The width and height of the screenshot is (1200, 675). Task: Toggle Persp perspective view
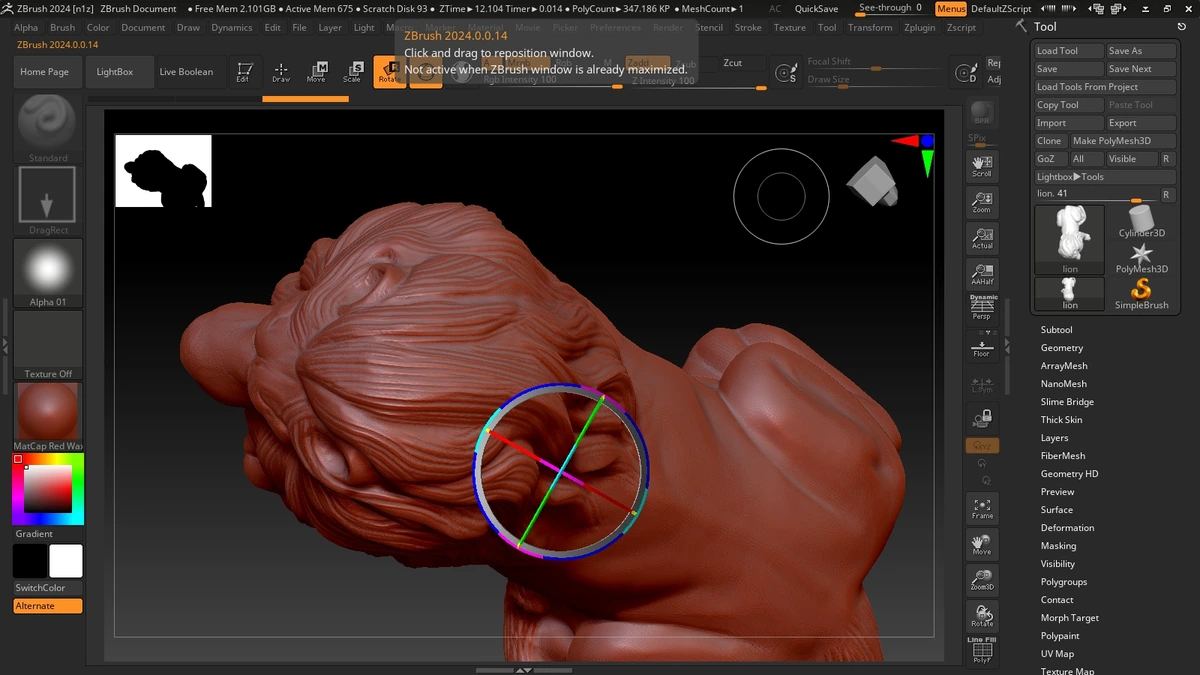pos(982,308)
